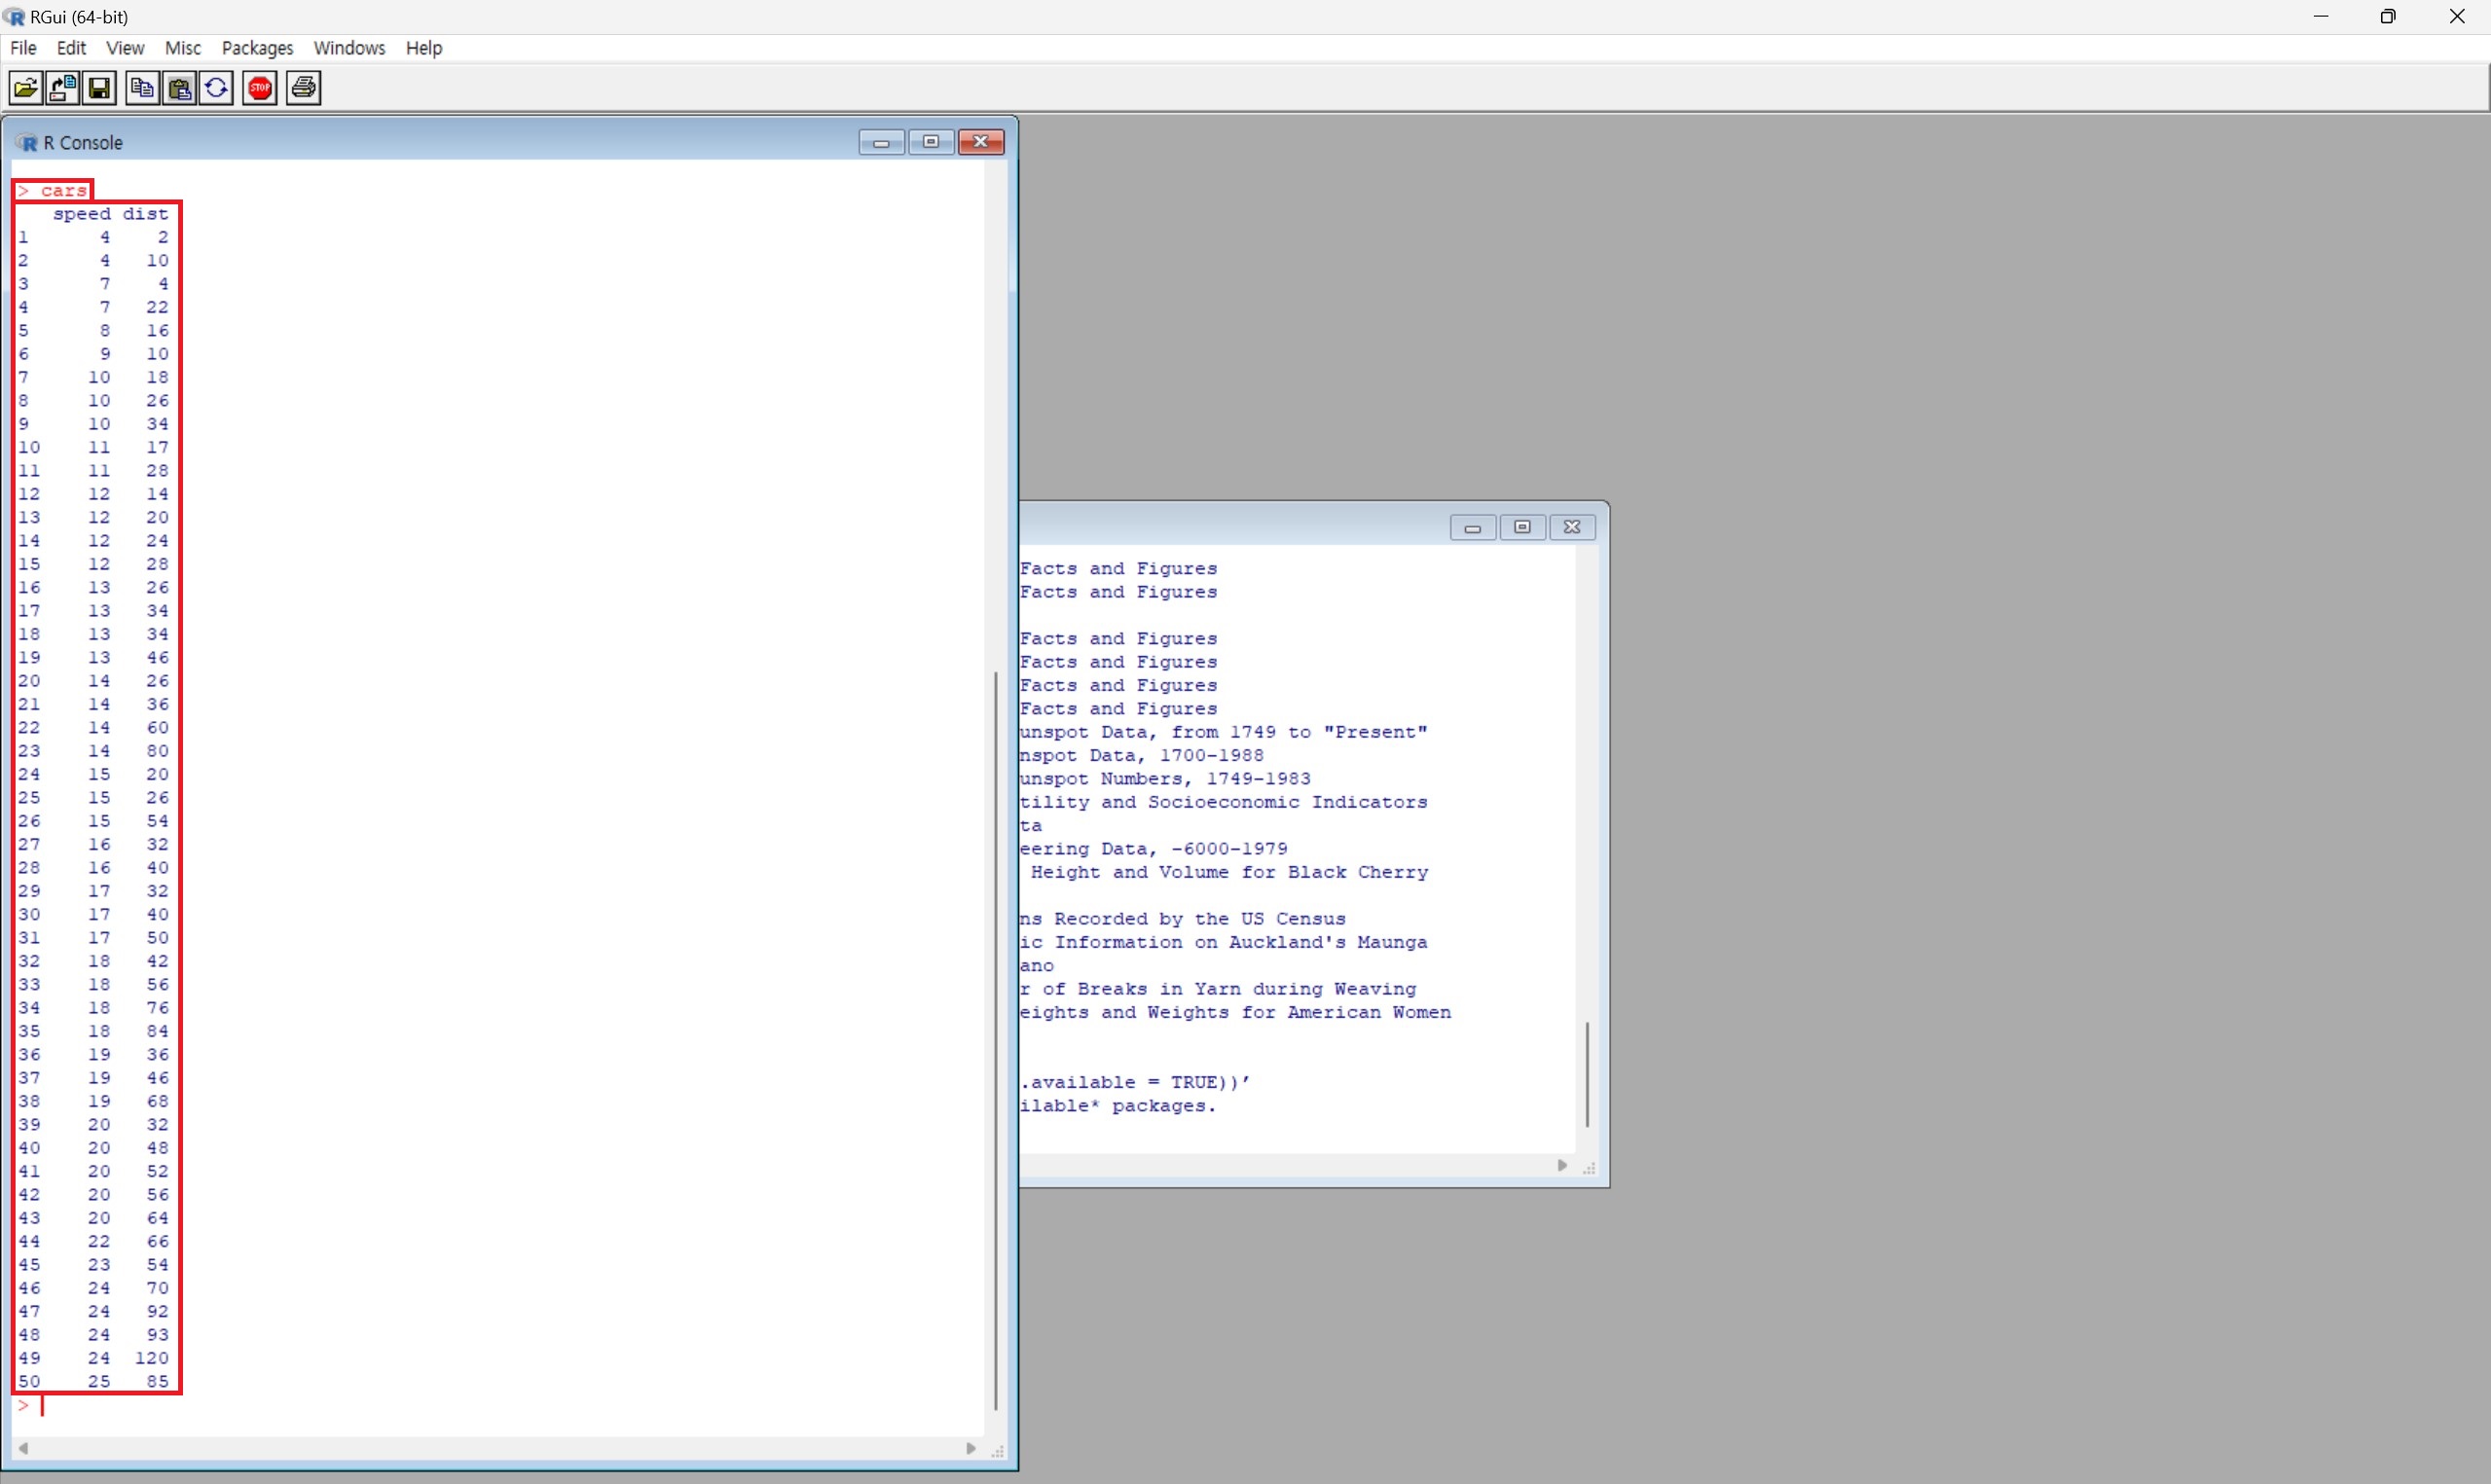Click the Open script toolbar icon

point(26,89)
